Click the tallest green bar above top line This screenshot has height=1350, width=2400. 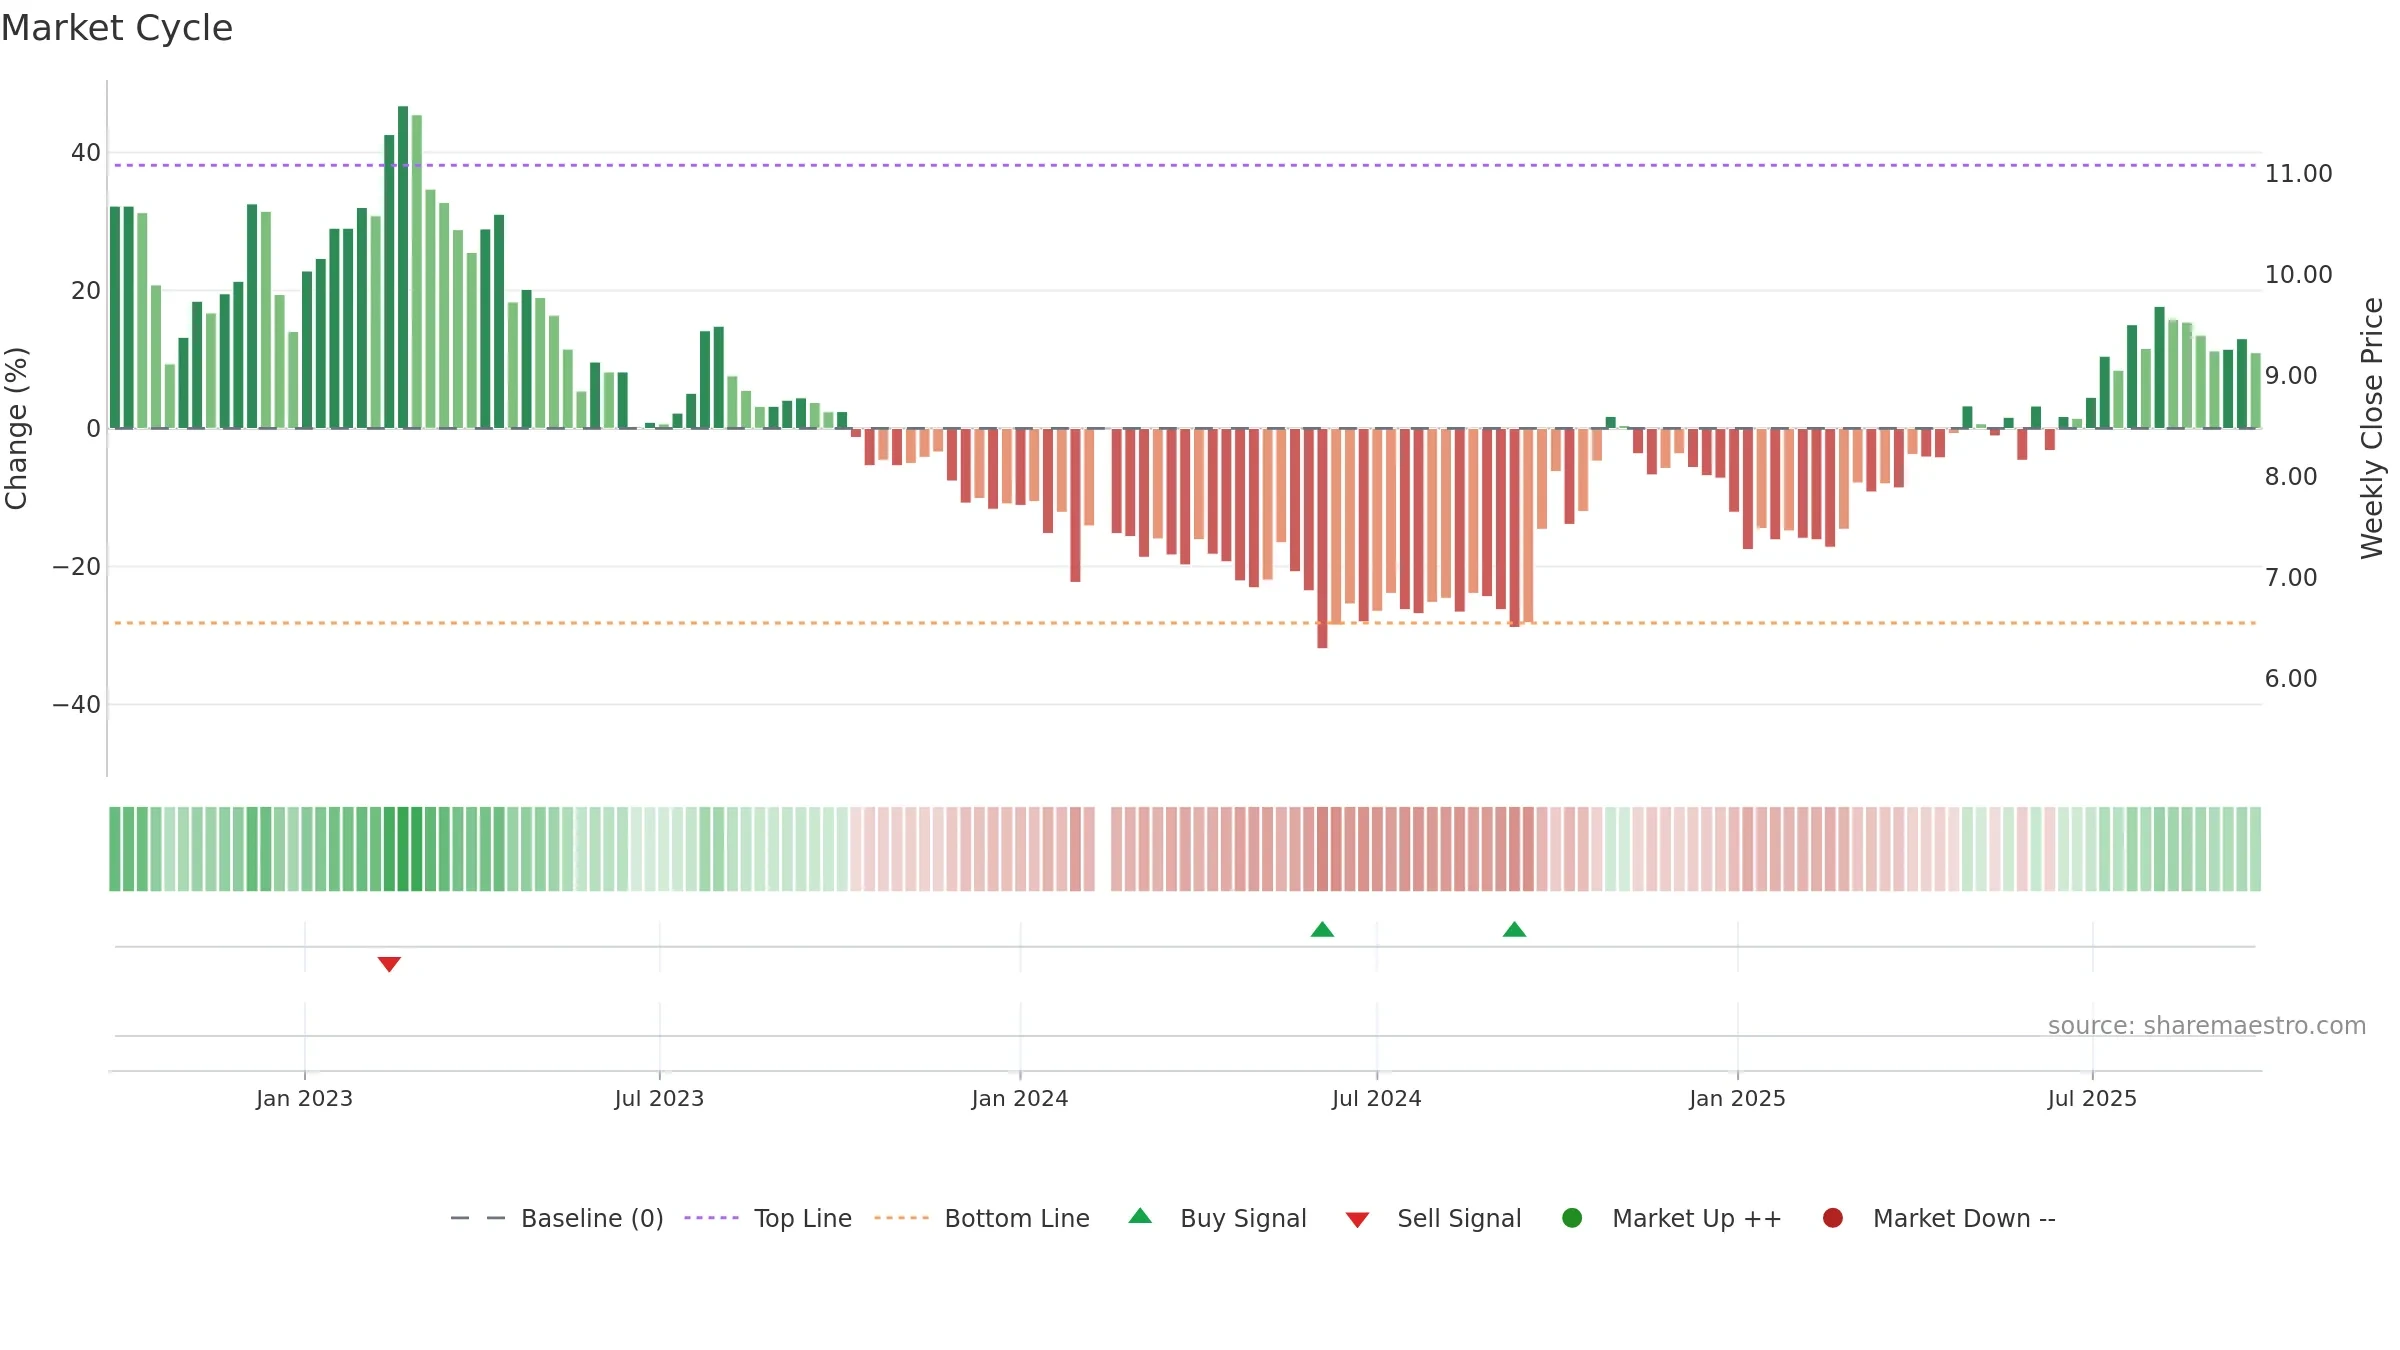403,267
